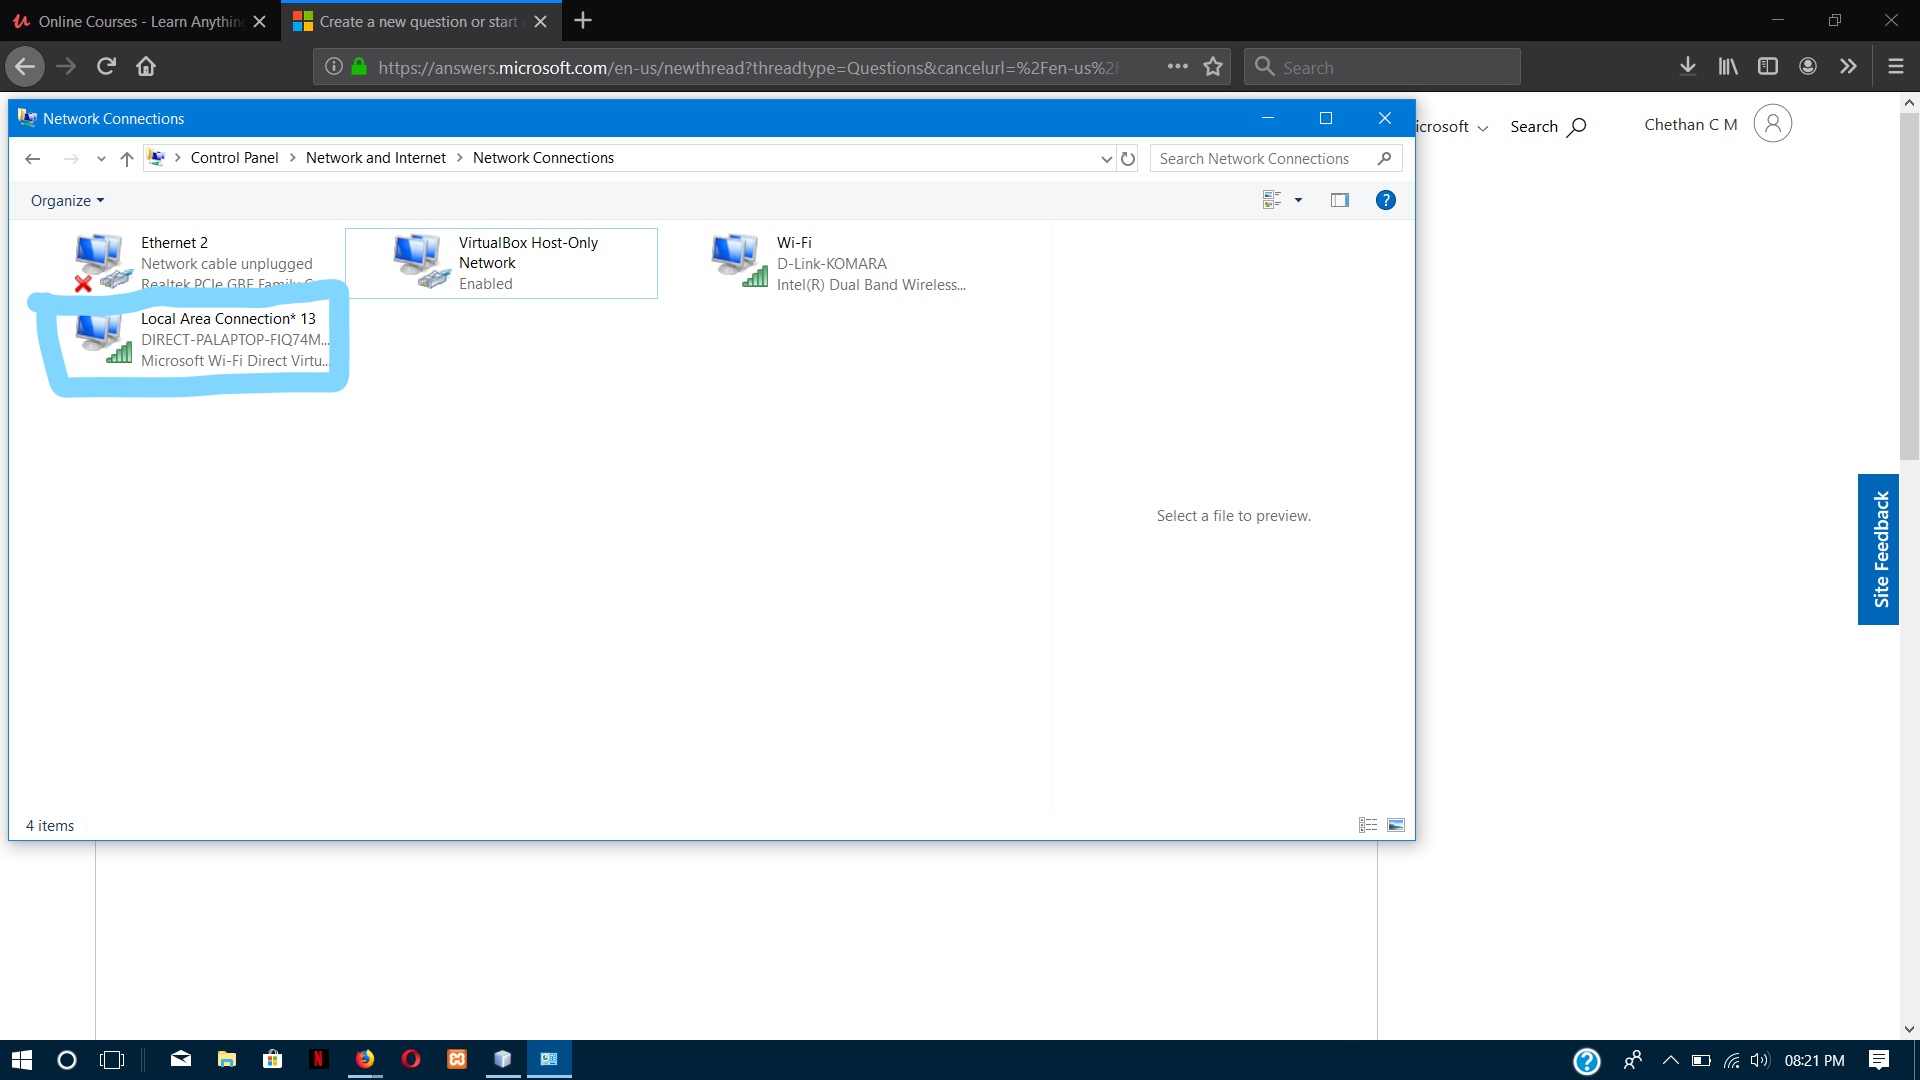Expand the chevron after Control Panel breadcrumb
This screenshot has height=1080, width=1920.
point(292,158)
